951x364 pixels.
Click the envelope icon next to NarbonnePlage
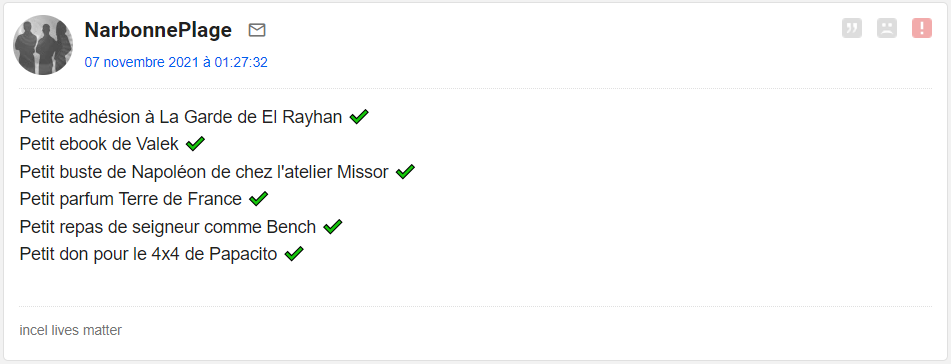click(257, 30)
